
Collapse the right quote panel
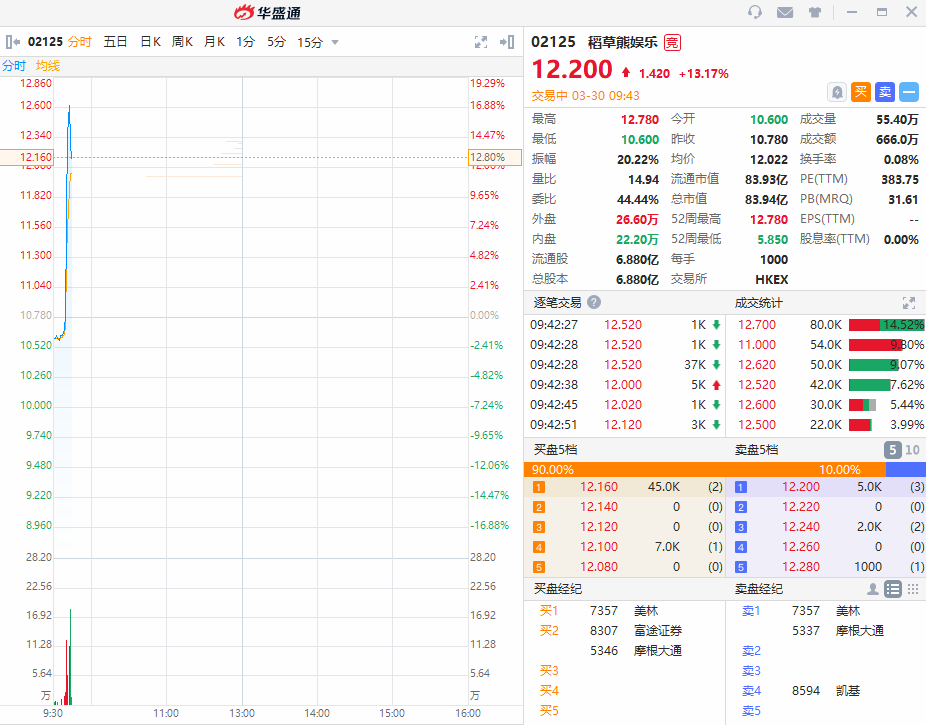507,42
